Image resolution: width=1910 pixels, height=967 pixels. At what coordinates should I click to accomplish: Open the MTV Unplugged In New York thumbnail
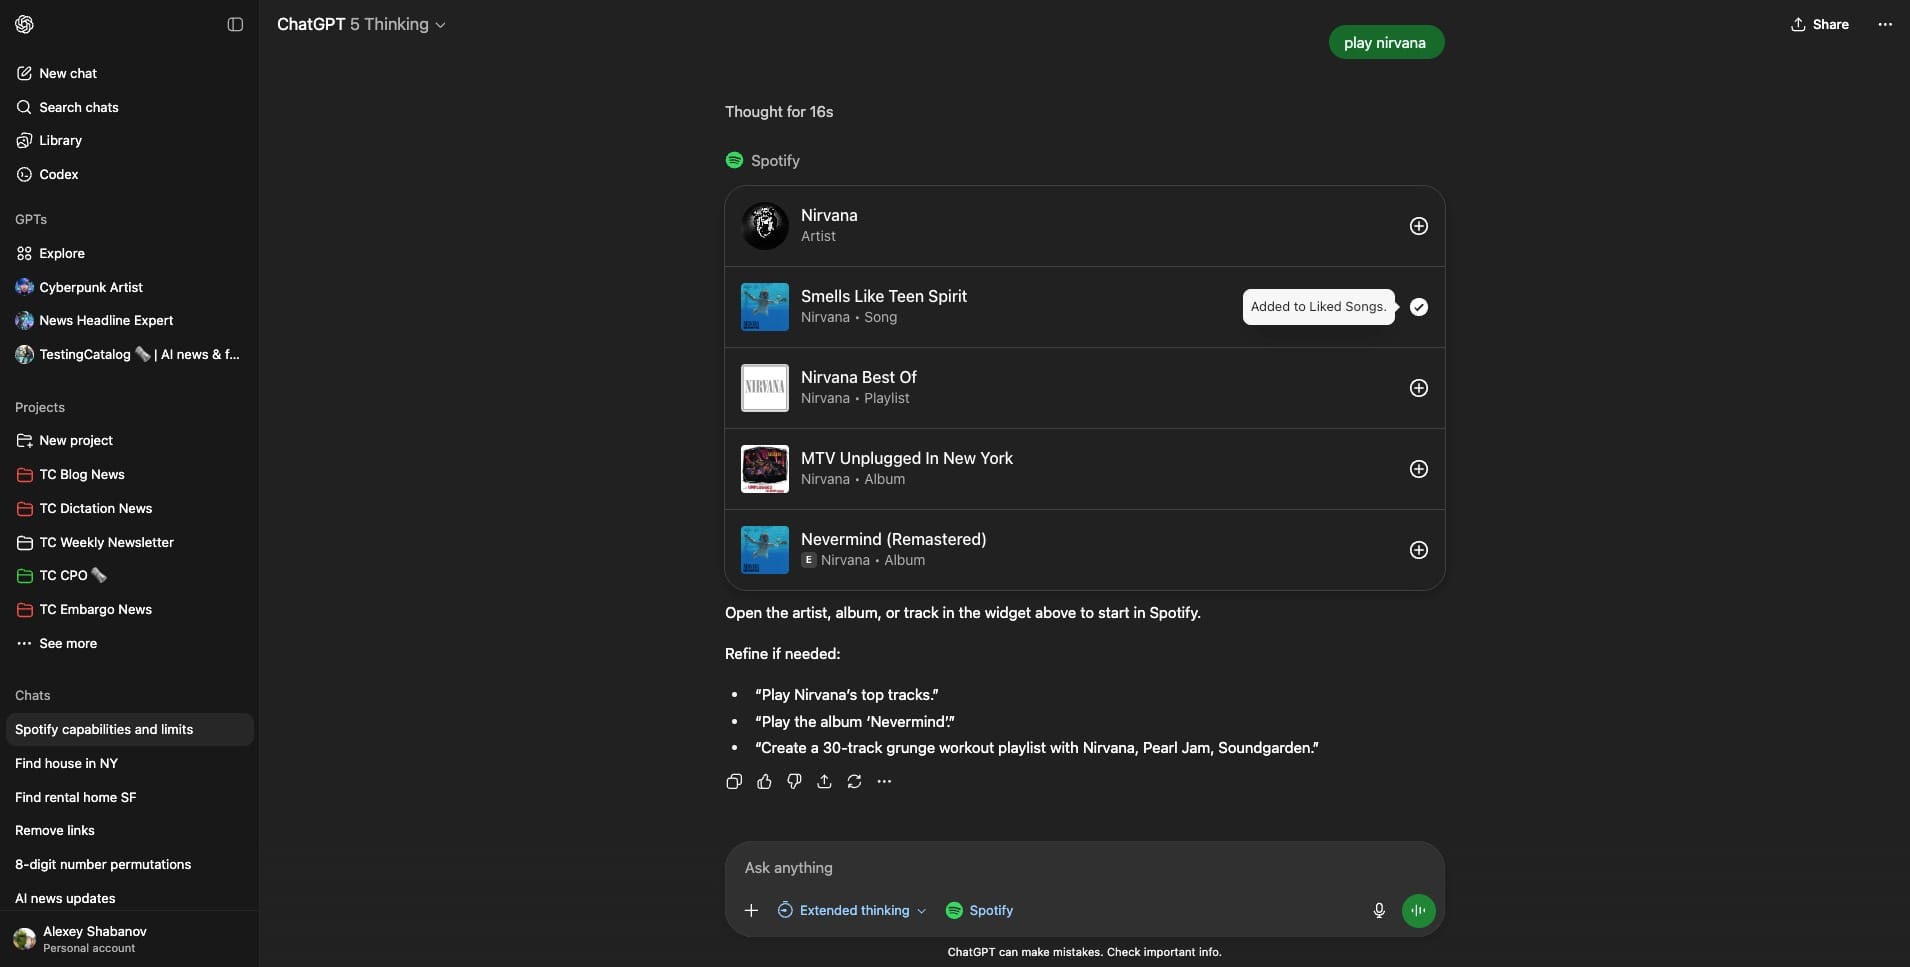pyautogui.click(x=764, y=469)
